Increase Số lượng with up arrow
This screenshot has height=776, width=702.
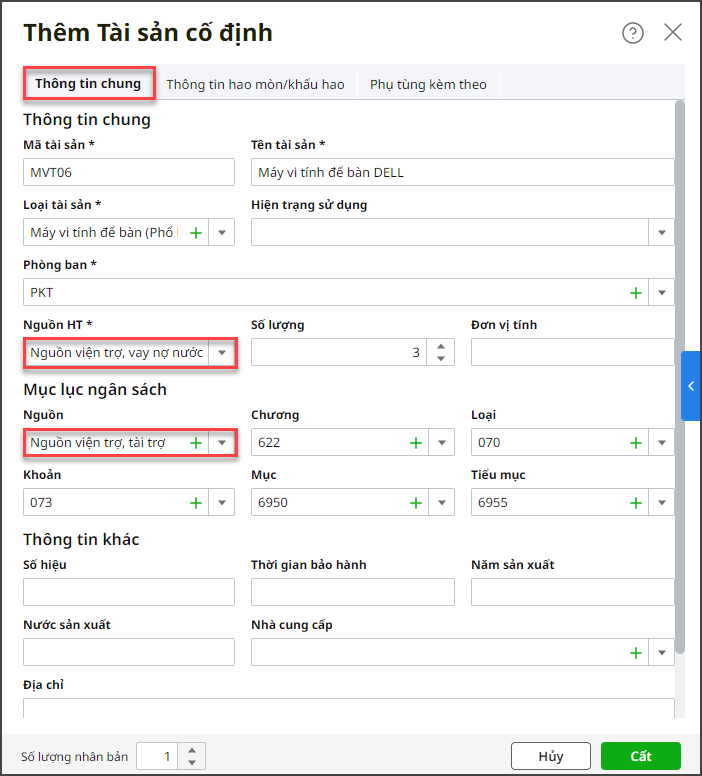tap(441, 346)
